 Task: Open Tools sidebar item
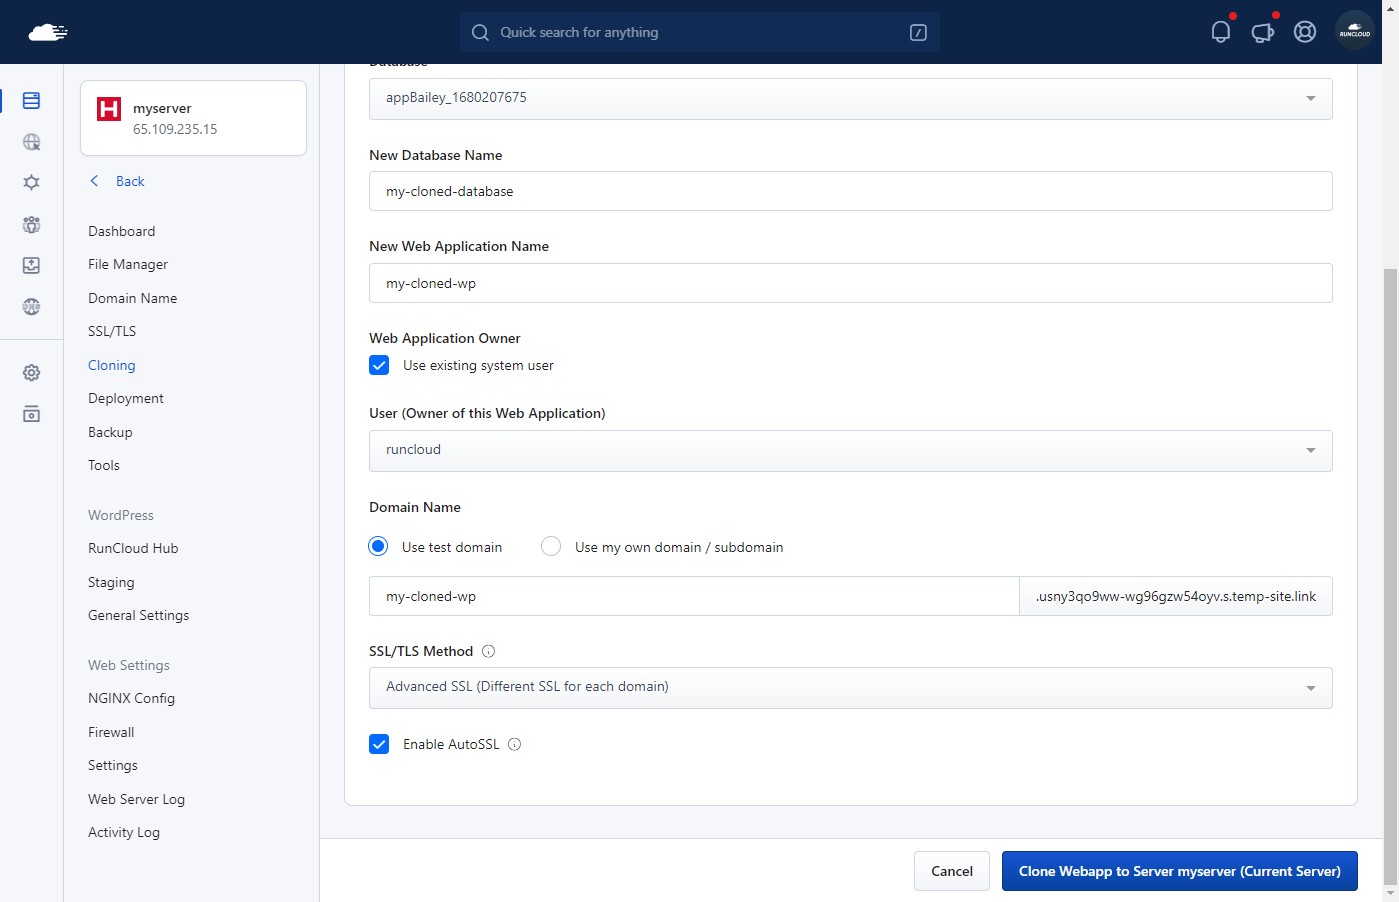(104, 465)
